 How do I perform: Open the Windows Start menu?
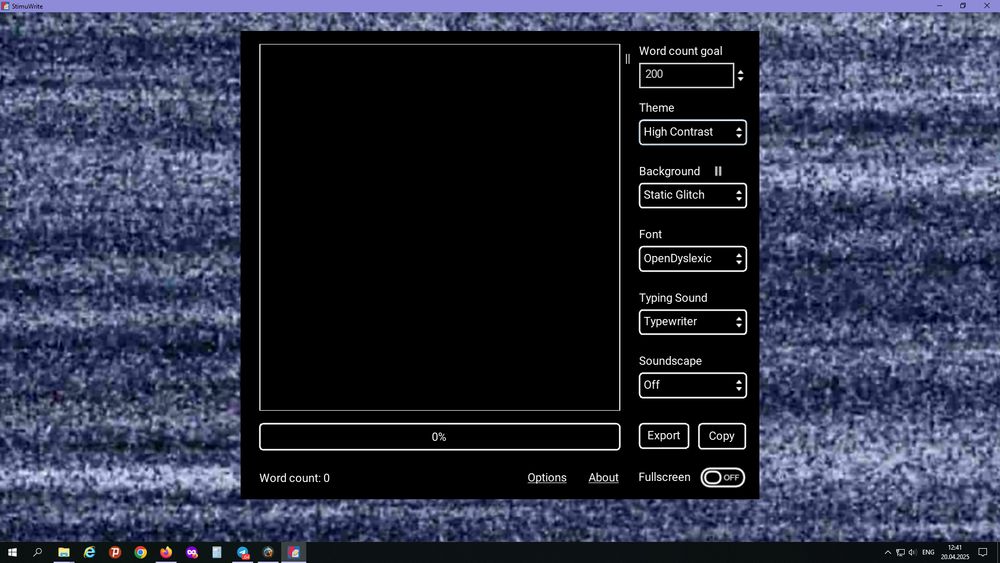pos(12,552)
